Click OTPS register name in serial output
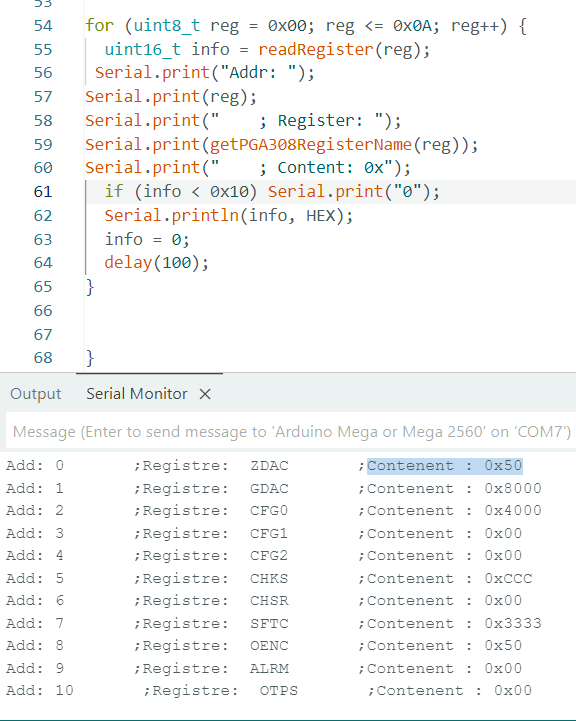The height and width of the screenshot is (721, 576). (279, 691)
